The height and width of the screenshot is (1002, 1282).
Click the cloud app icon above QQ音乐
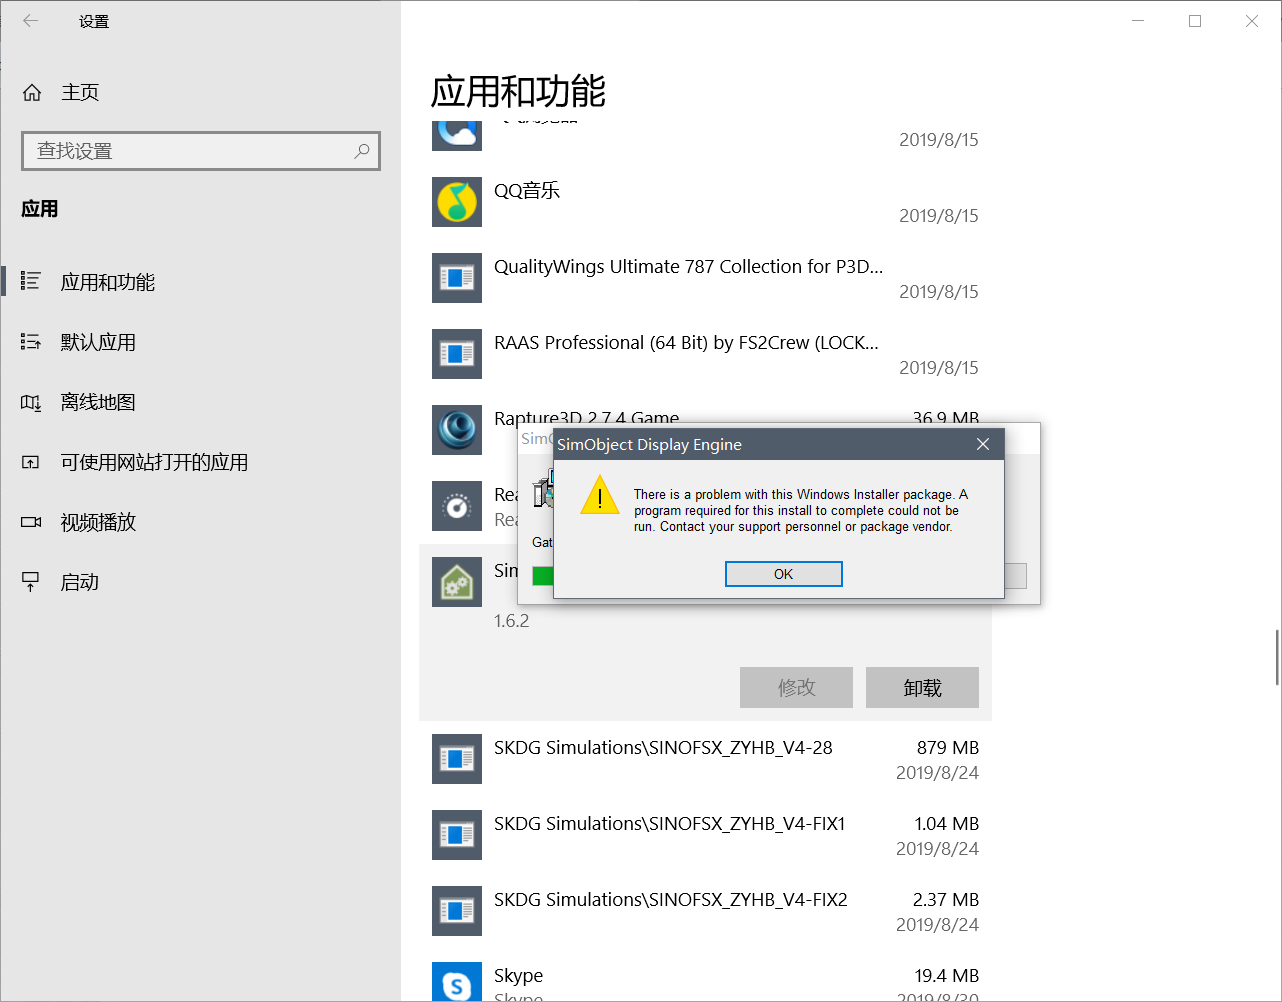[457, 134]
